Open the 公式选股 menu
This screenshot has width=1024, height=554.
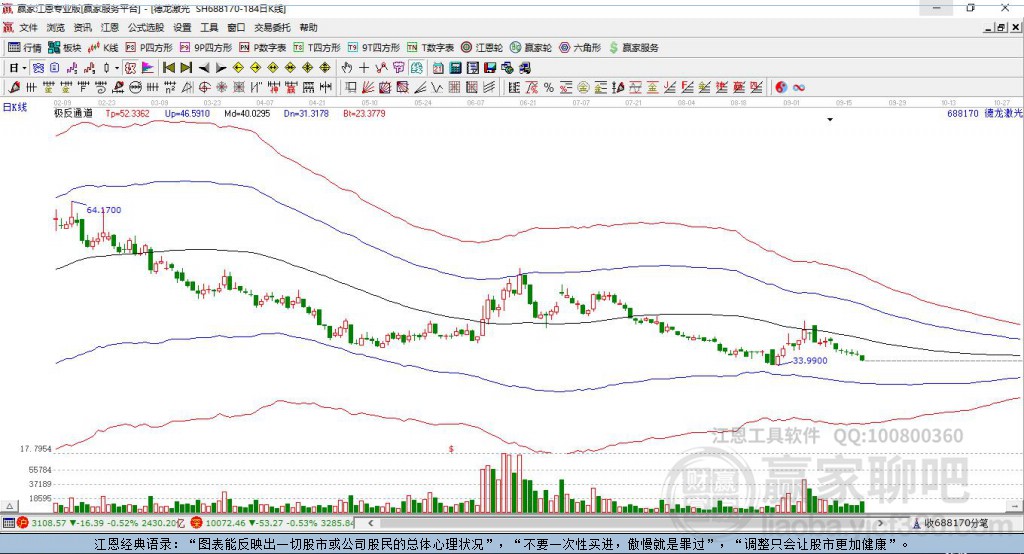(146, 27)
